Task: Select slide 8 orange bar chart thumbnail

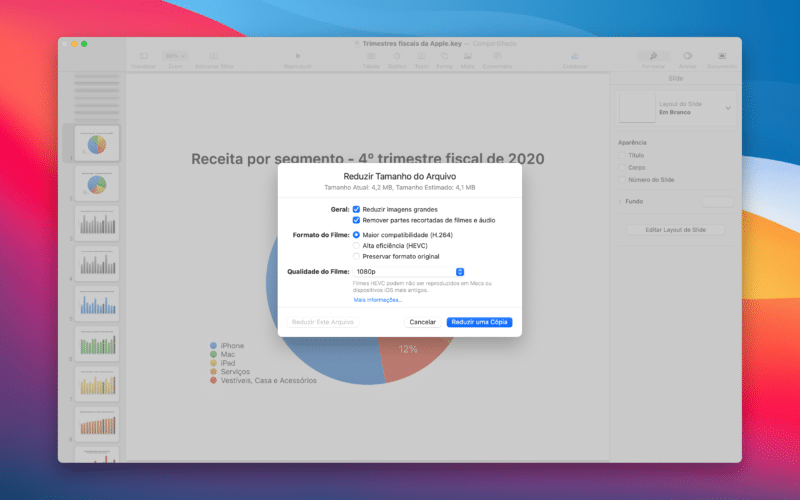Action: click(x=97, y=424)
